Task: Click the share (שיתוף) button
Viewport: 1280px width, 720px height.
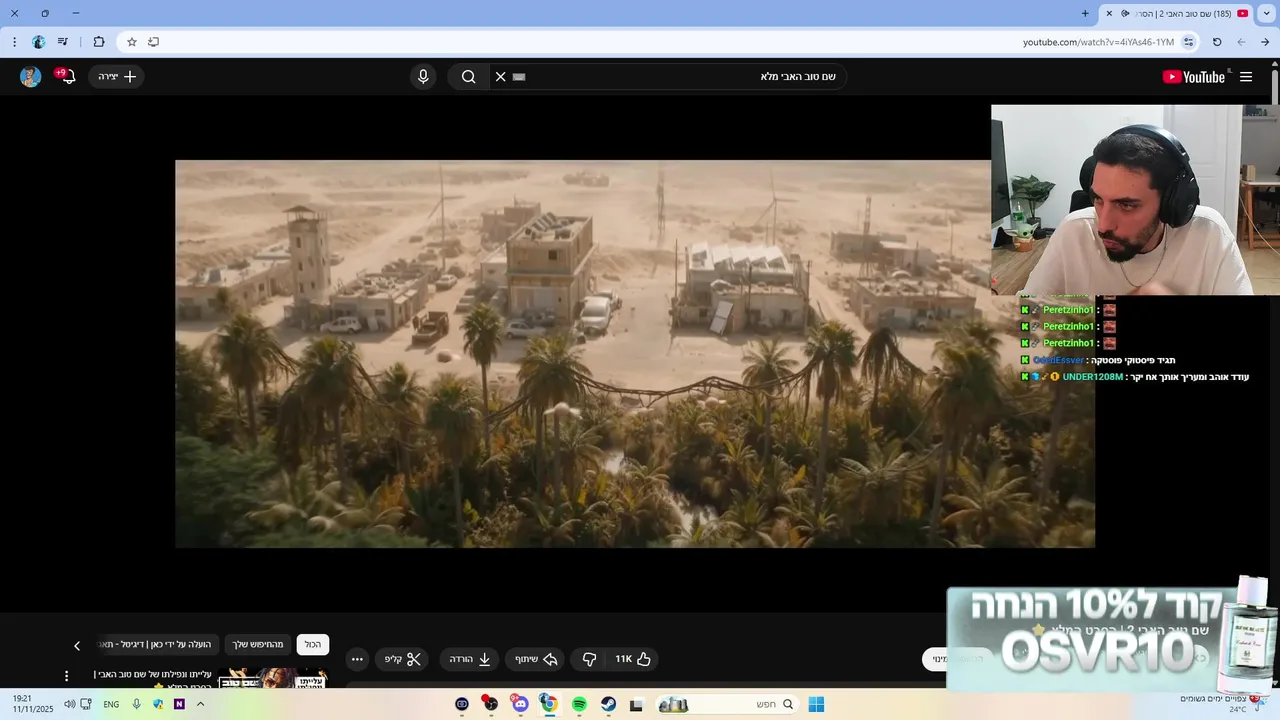Action: 535,659
